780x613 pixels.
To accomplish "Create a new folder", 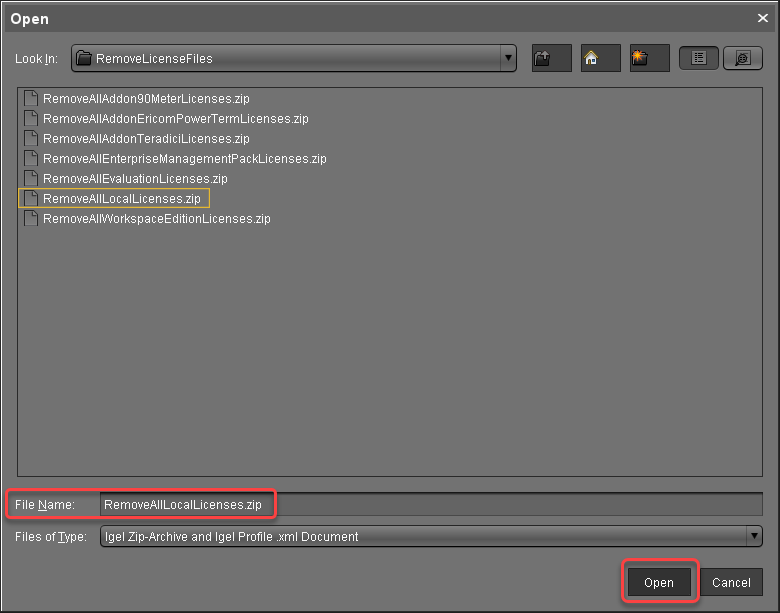I will pos(649,58).
